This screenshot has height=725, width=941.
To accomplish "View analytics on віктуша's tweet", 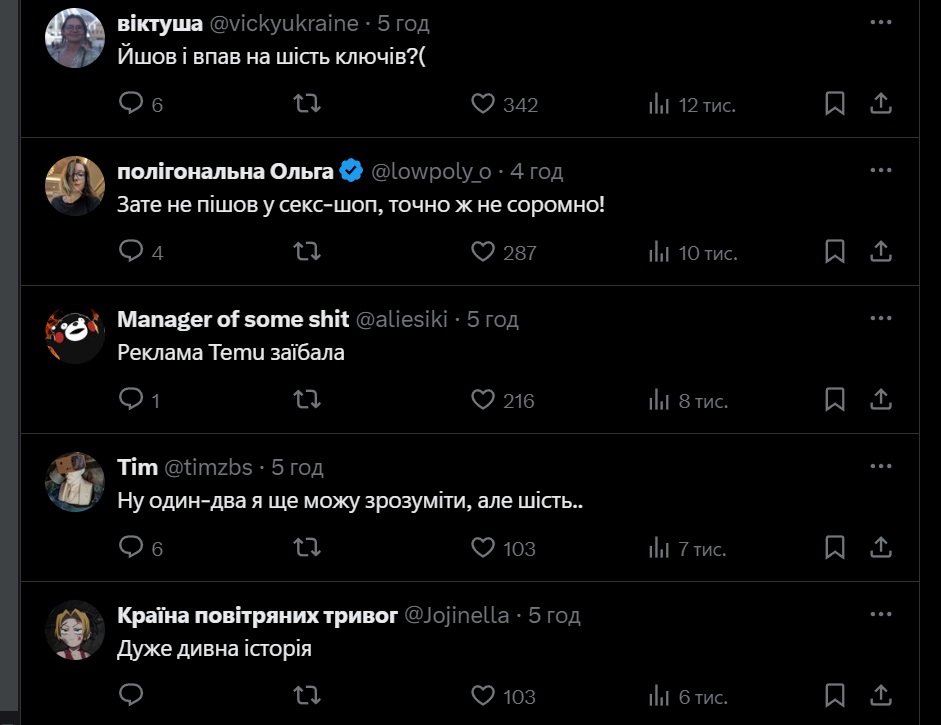I will (x=659, y=104).
